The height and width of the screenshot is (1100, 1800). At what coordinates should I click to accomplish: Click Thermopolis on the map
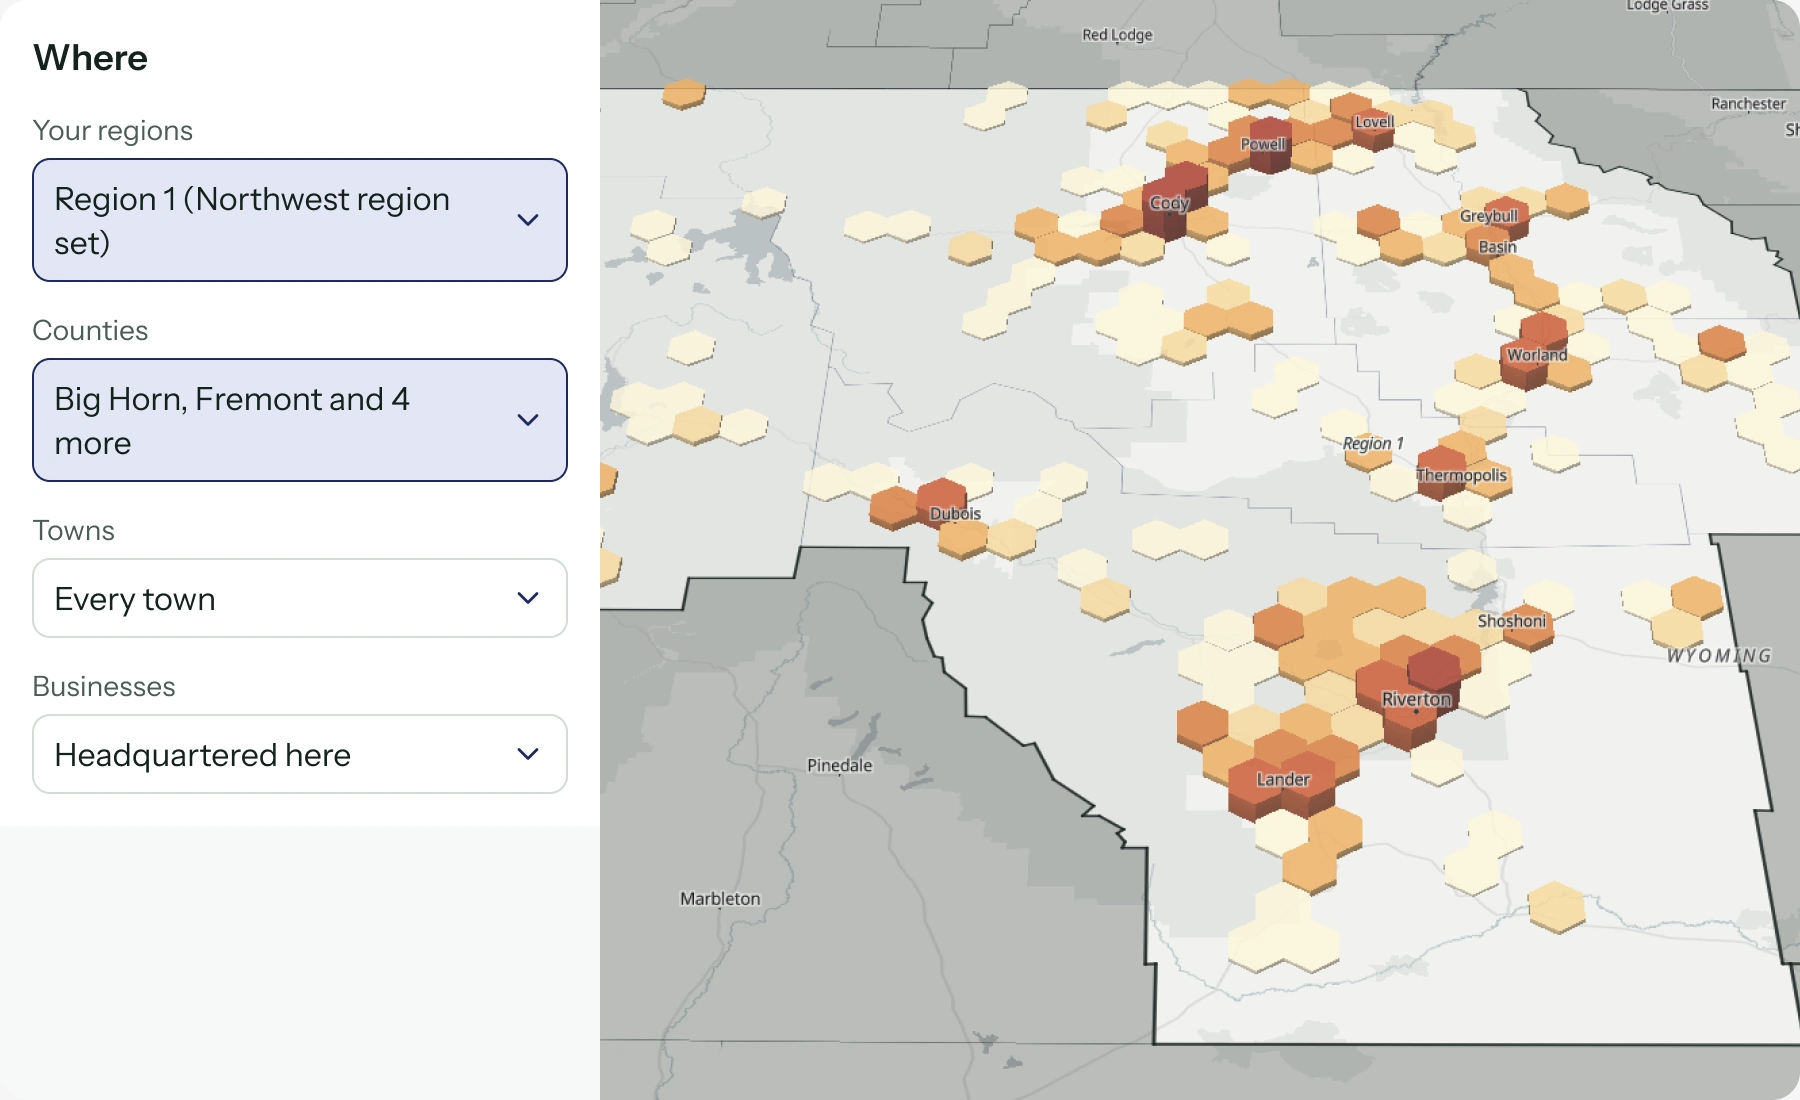[x=1461, y=475]
